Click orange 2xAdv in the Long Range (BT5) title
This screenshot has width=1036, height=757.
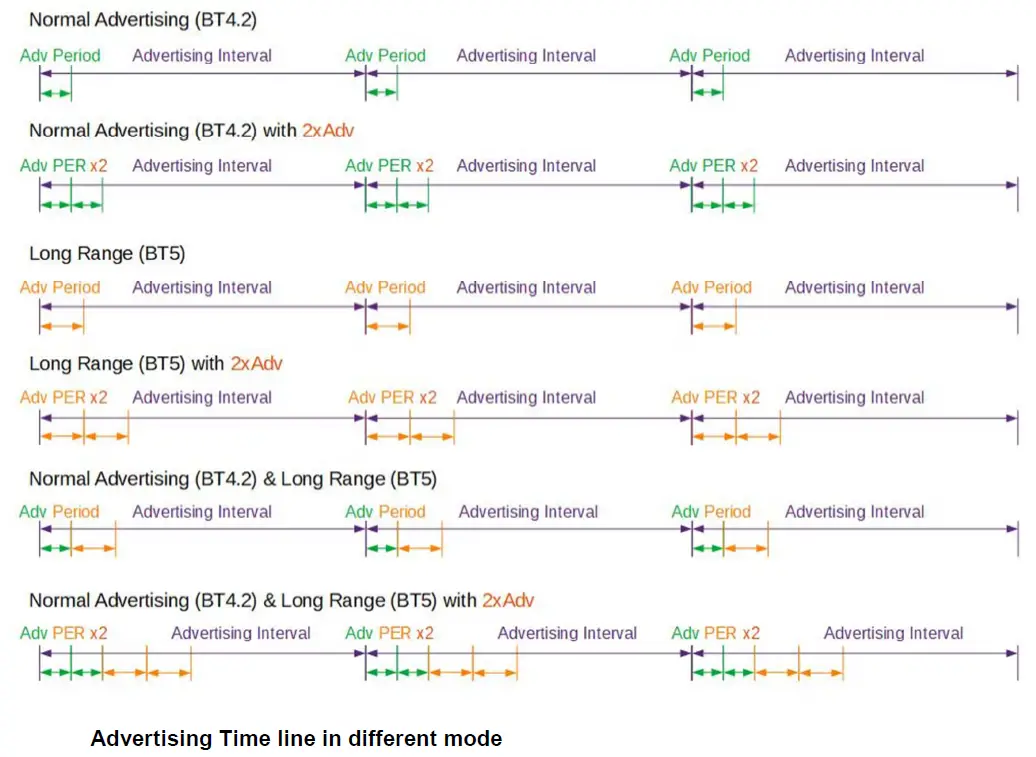256,363
